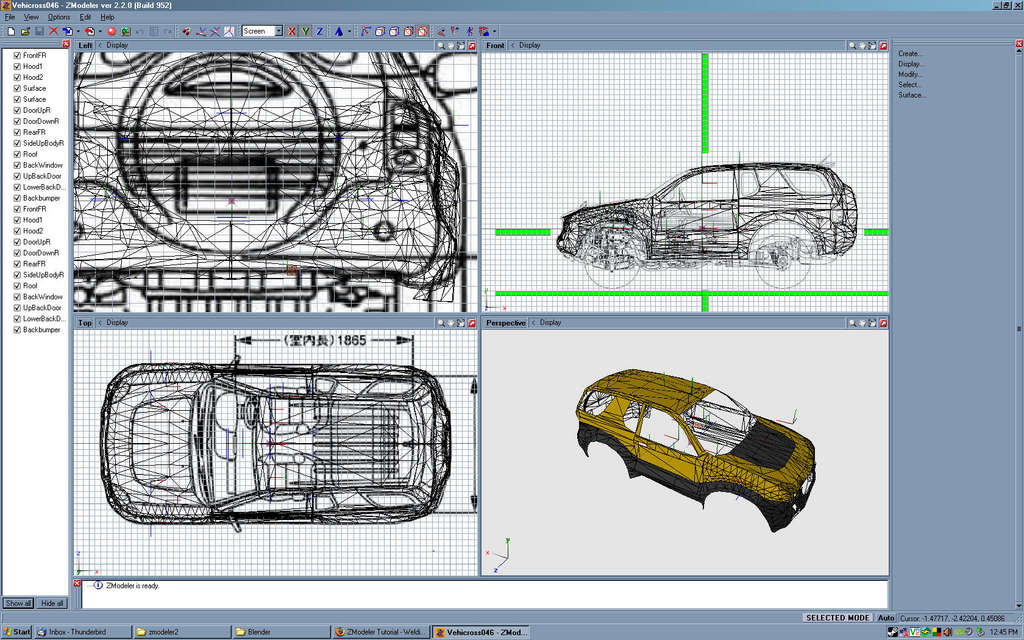This screenshot has height=640, width=1024.
Task: Click the Top viewport name label
Action: coord(85,323)
